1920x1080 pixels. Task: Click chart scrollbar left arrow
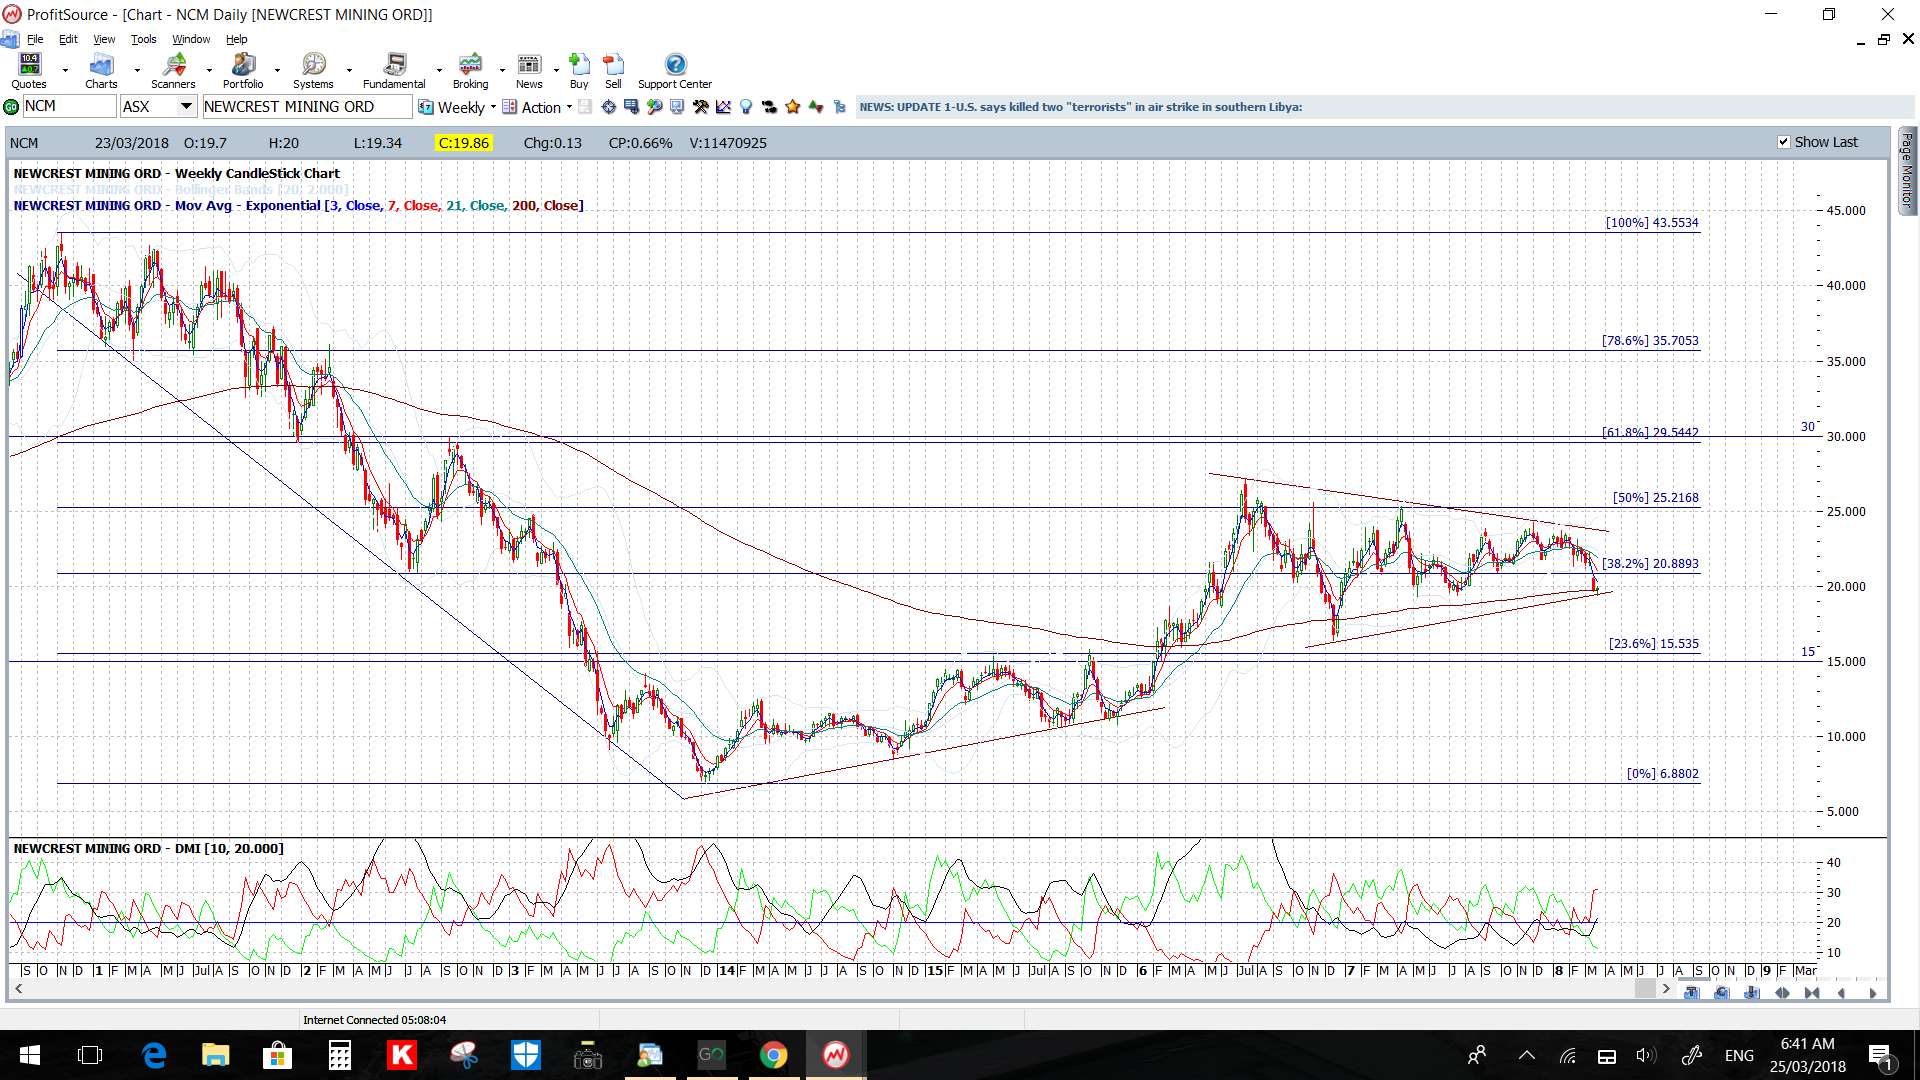point(18,989)
